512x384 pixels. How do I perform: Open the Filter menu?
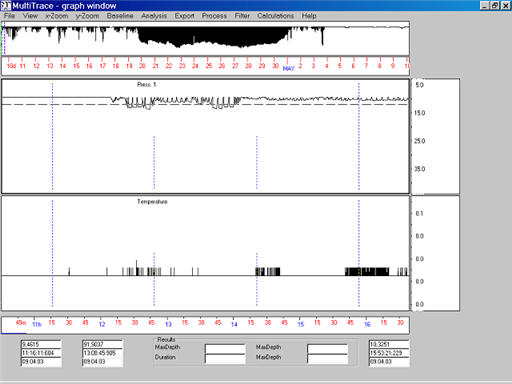pyautogui.click(x=242, y=16)
